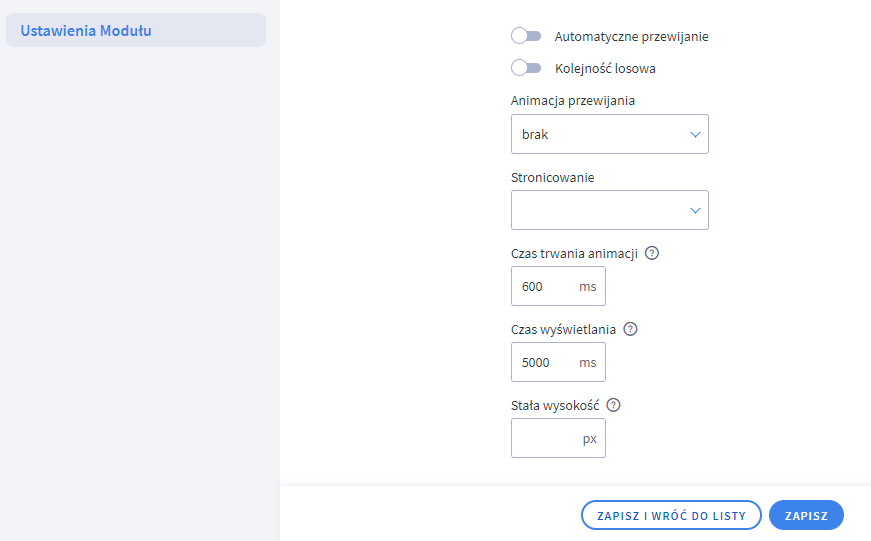
Task: Focus the Stała wysokość px field
Action: click(x=558, y=438)
